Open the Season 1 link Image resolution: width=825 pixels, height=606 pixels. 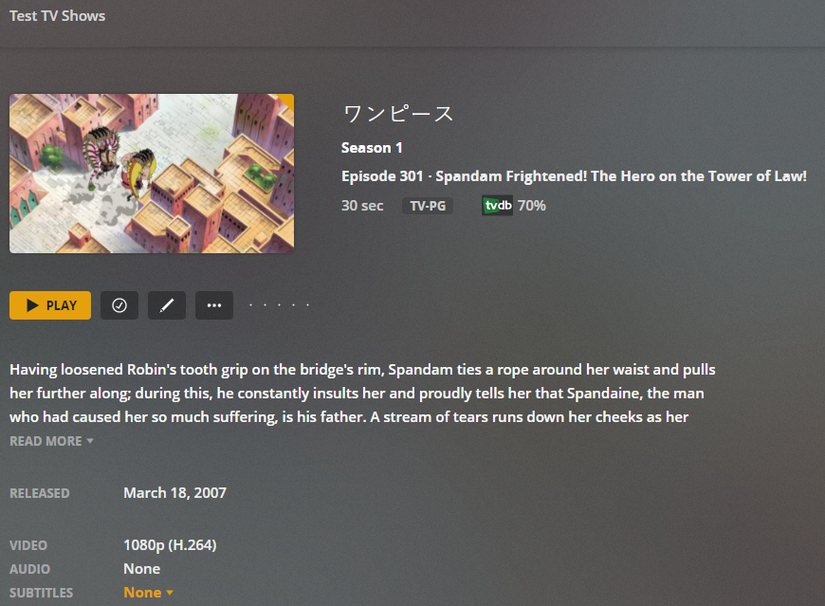tap(372, 148)
